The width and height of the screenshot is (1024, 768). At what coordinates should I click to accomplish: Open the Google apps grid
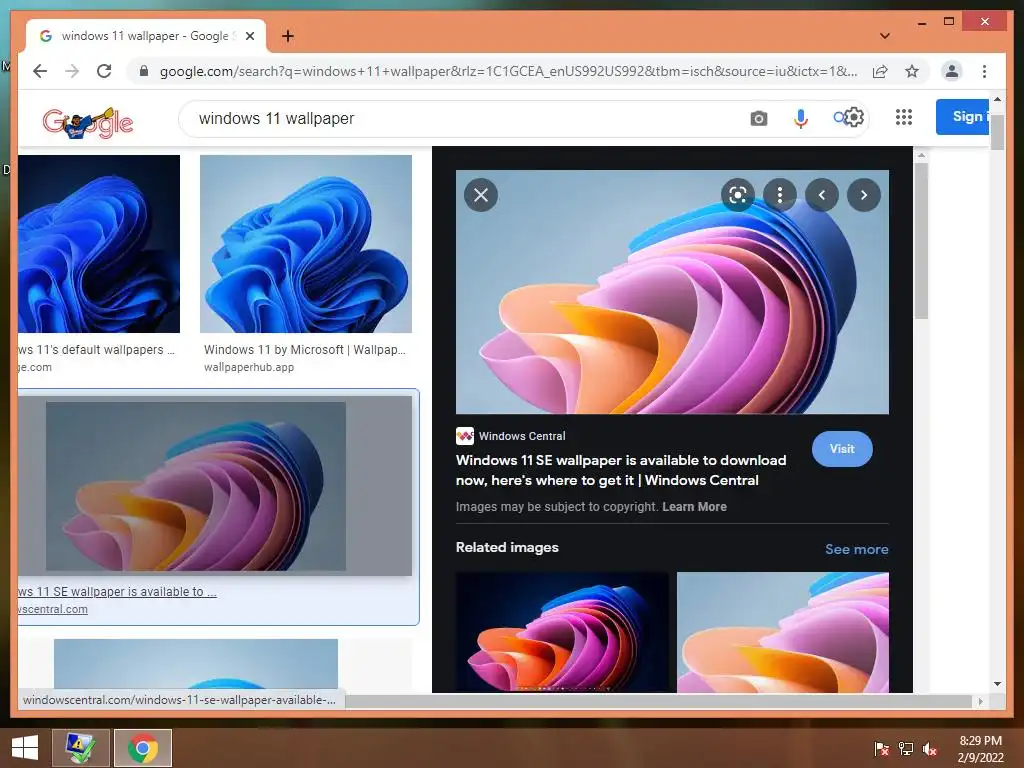(x=903, y=118)
